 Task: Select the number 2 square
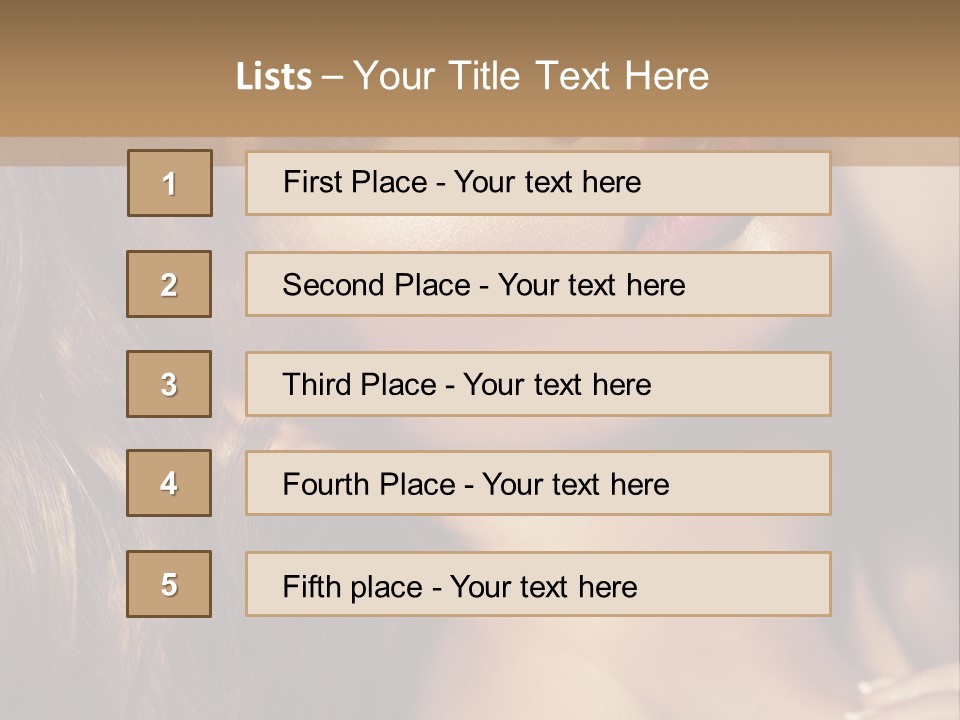[x=169, y=284]
